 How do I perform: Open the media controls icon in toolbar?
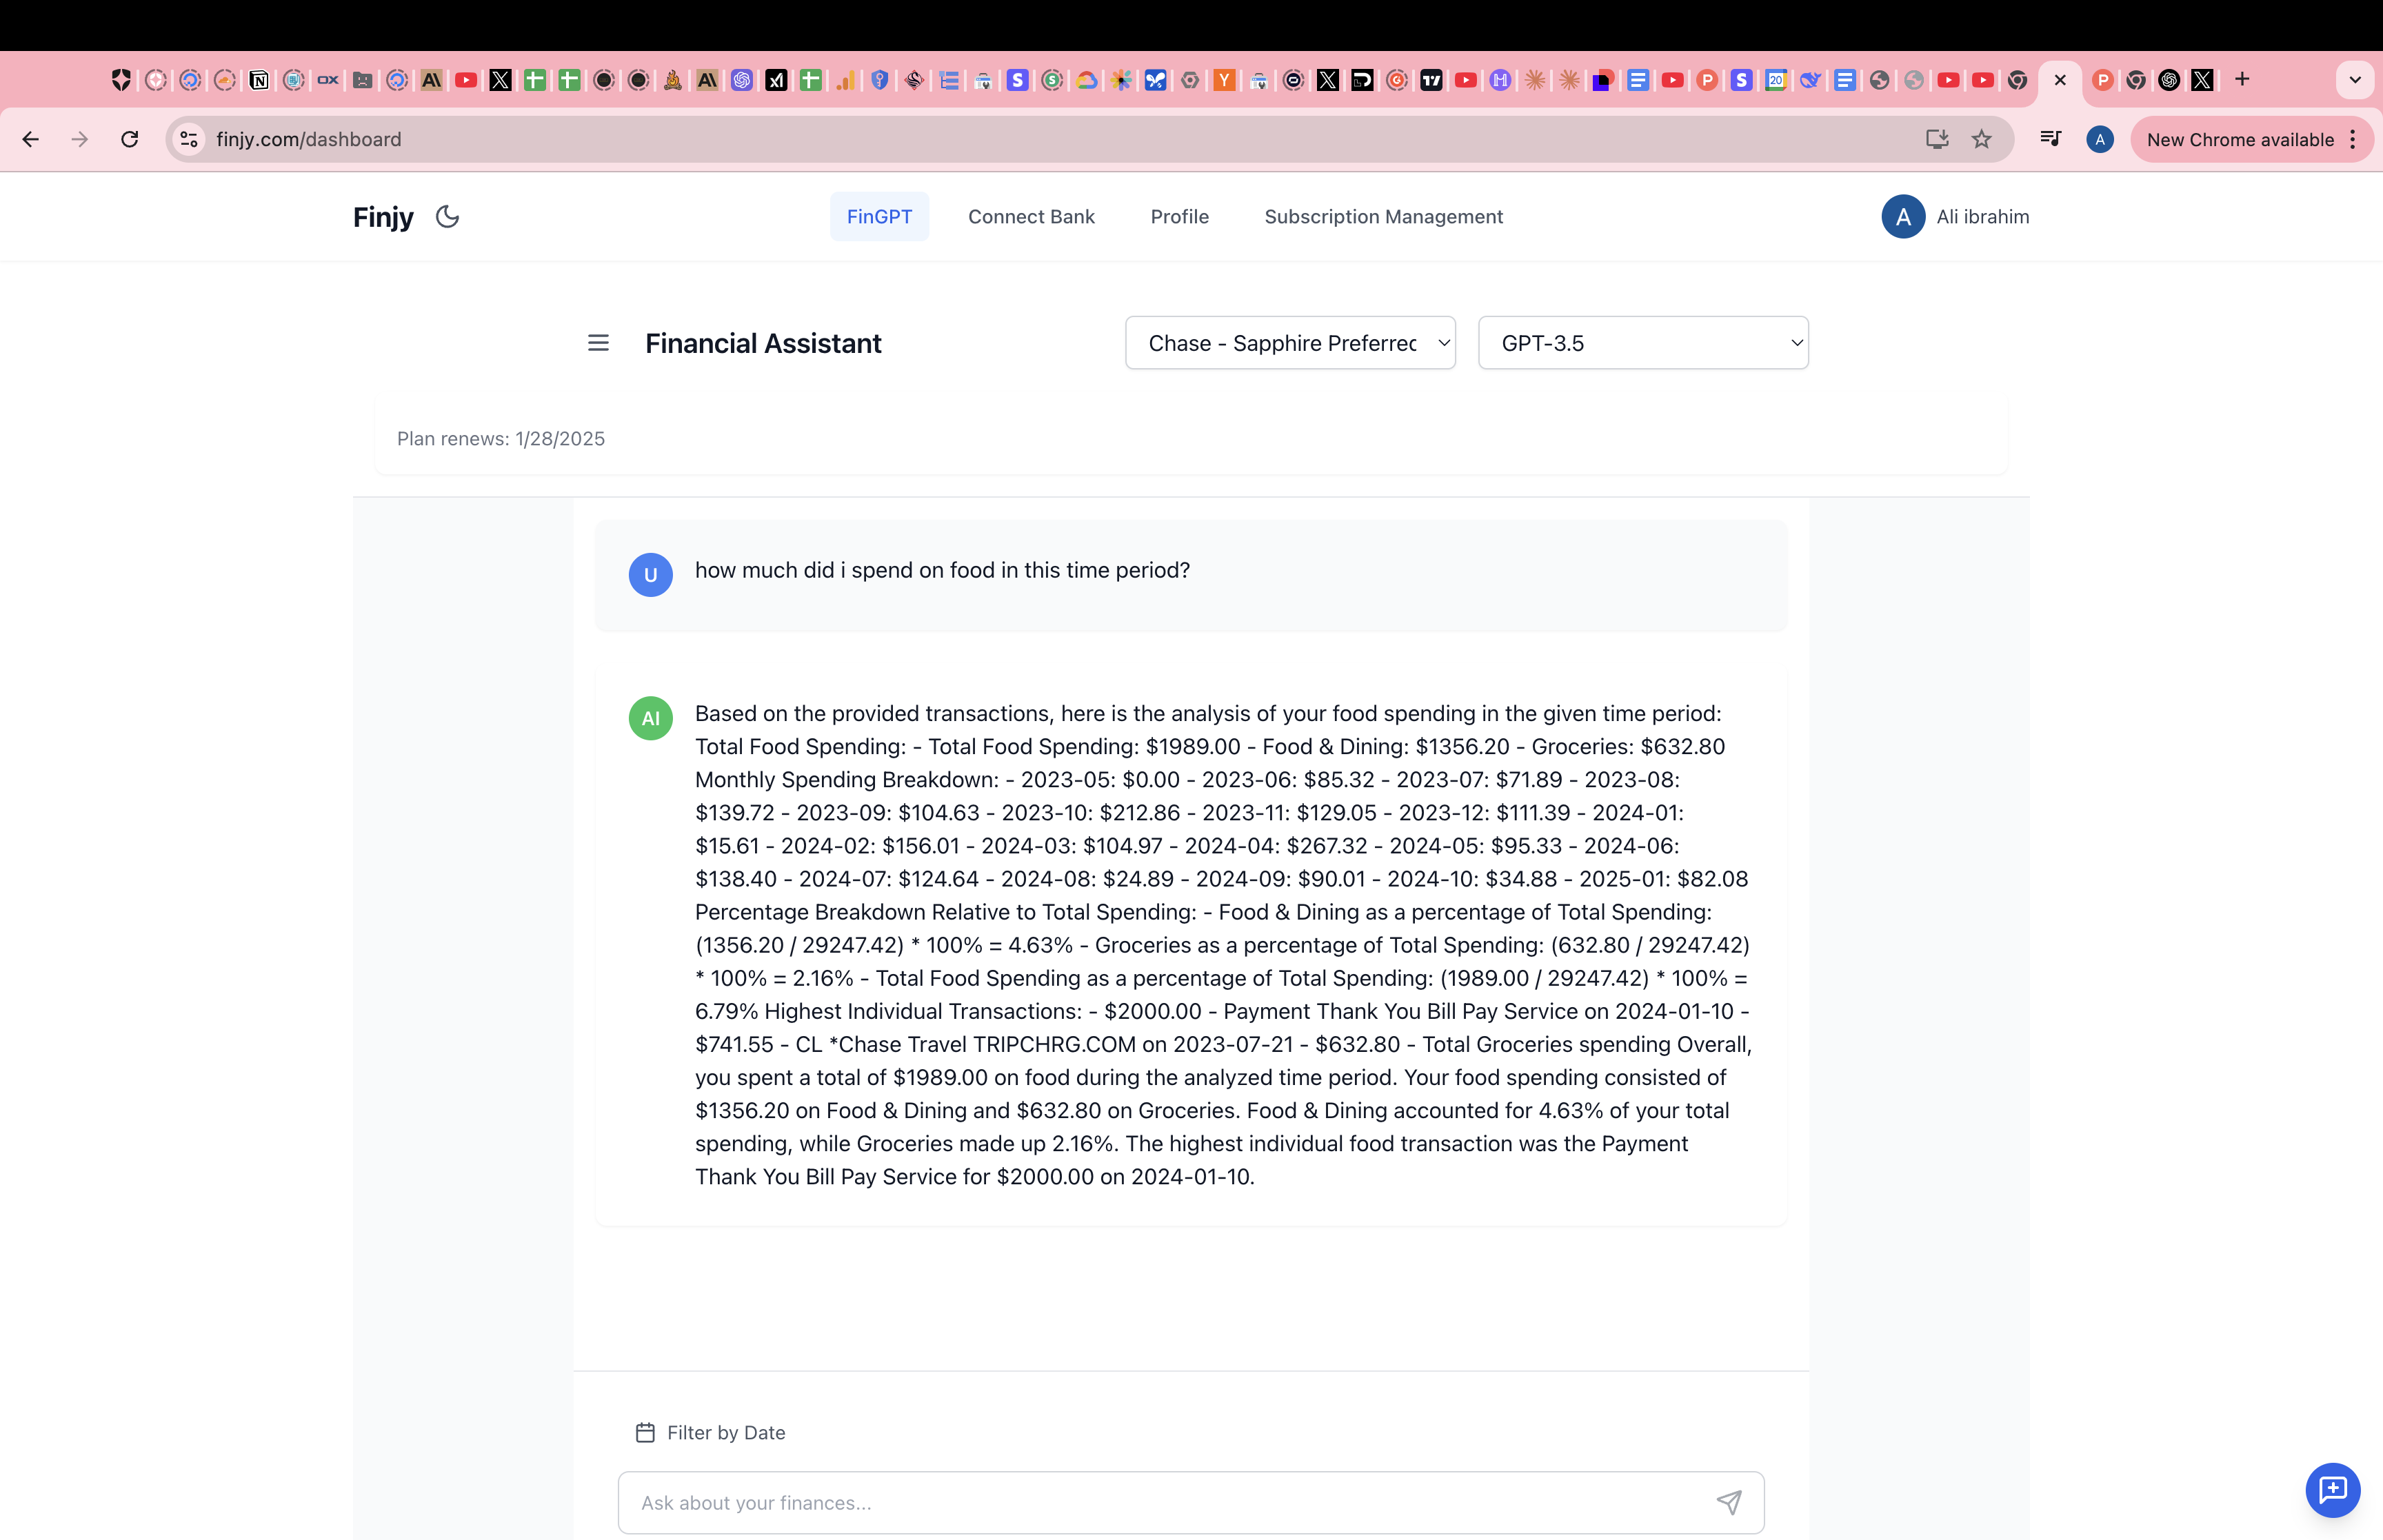coord(2050,139)
